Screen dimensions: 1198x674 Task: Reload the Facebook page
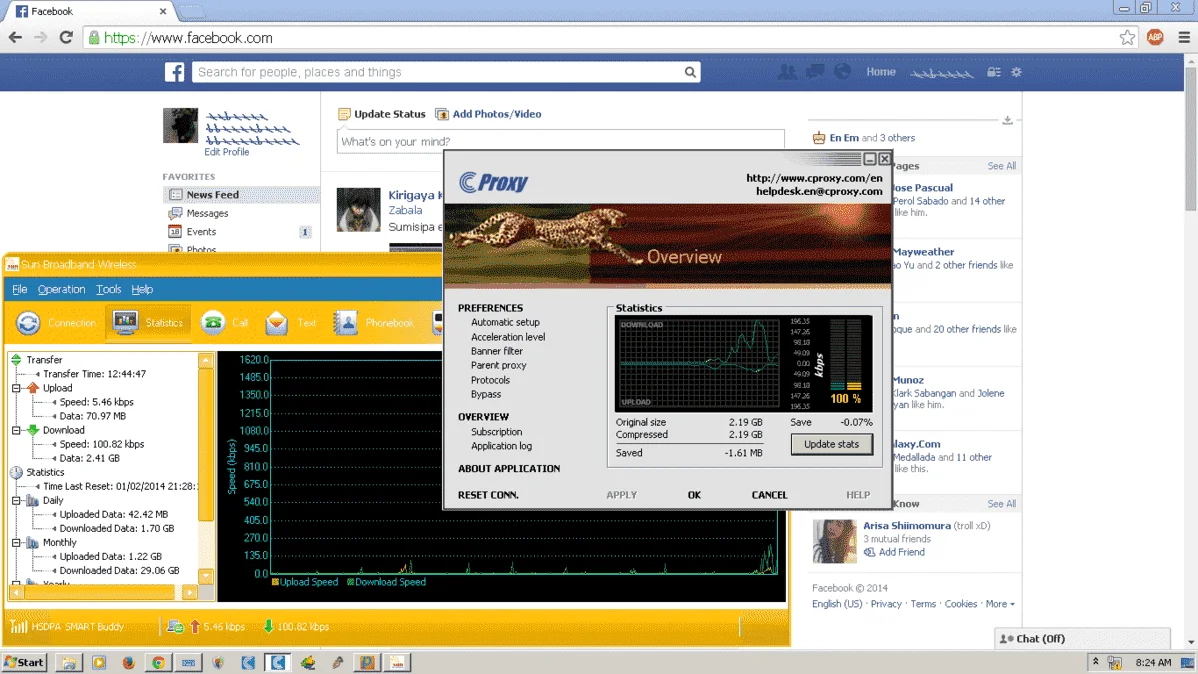[x=66, y=37]
